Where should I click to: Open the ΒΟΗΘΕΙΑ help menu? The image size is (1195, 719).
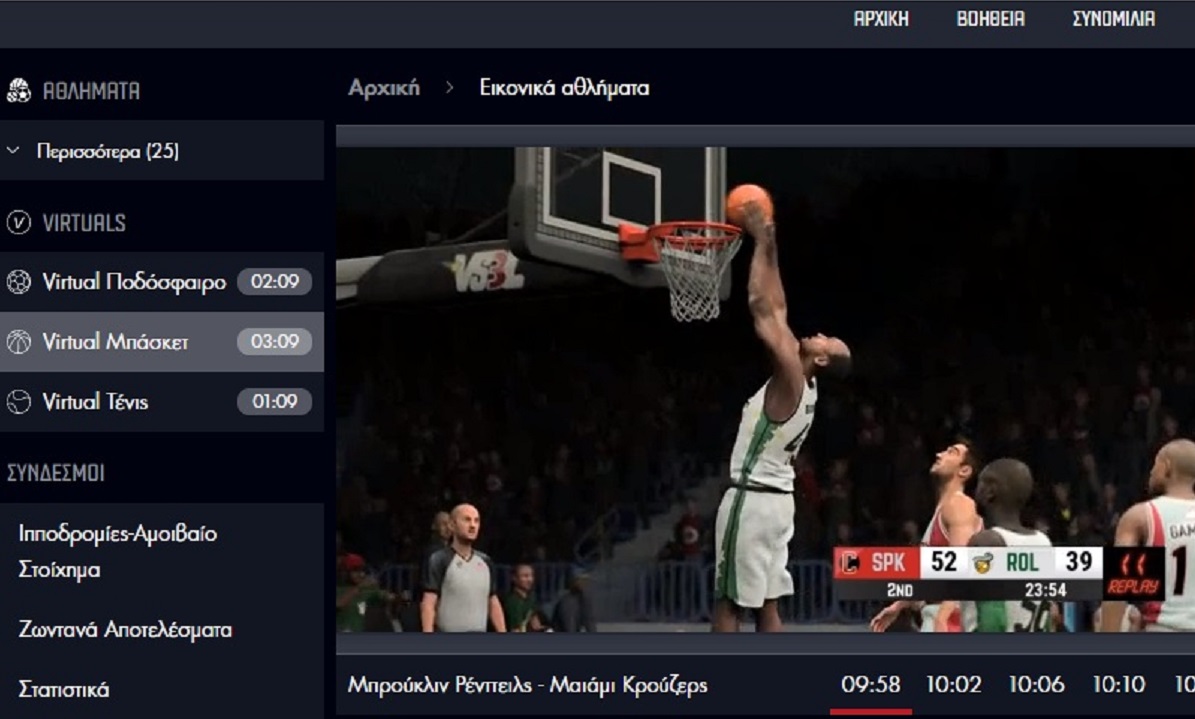coord(990,19)
